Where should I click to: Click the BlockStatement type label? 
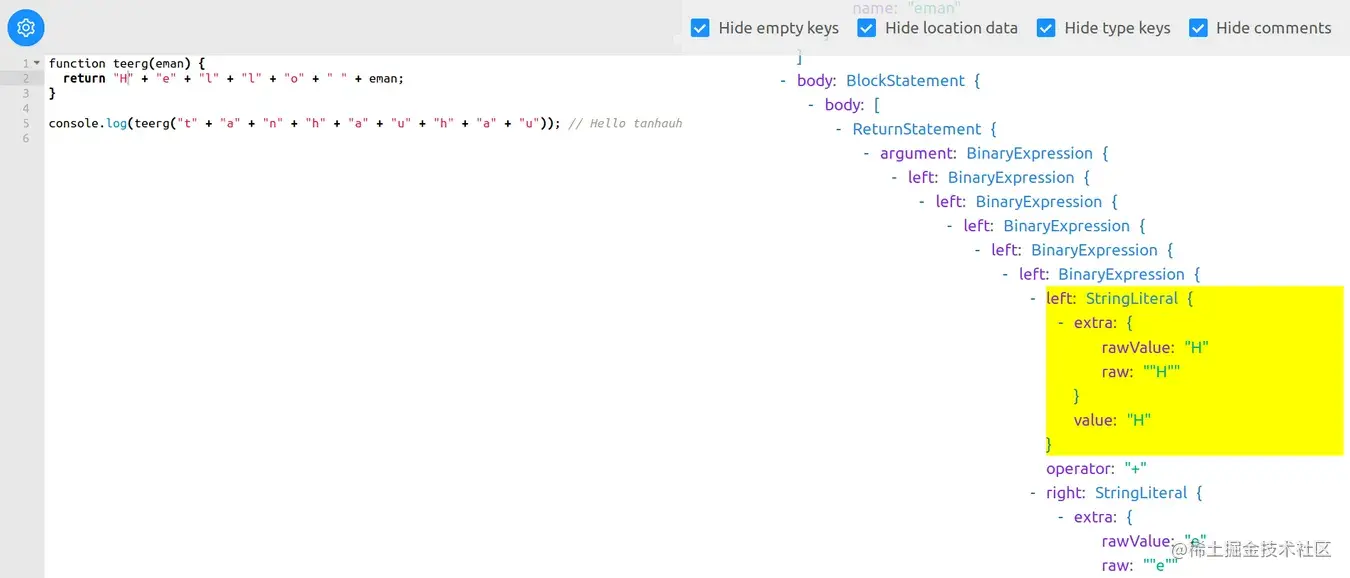click(x=906, y=81)
